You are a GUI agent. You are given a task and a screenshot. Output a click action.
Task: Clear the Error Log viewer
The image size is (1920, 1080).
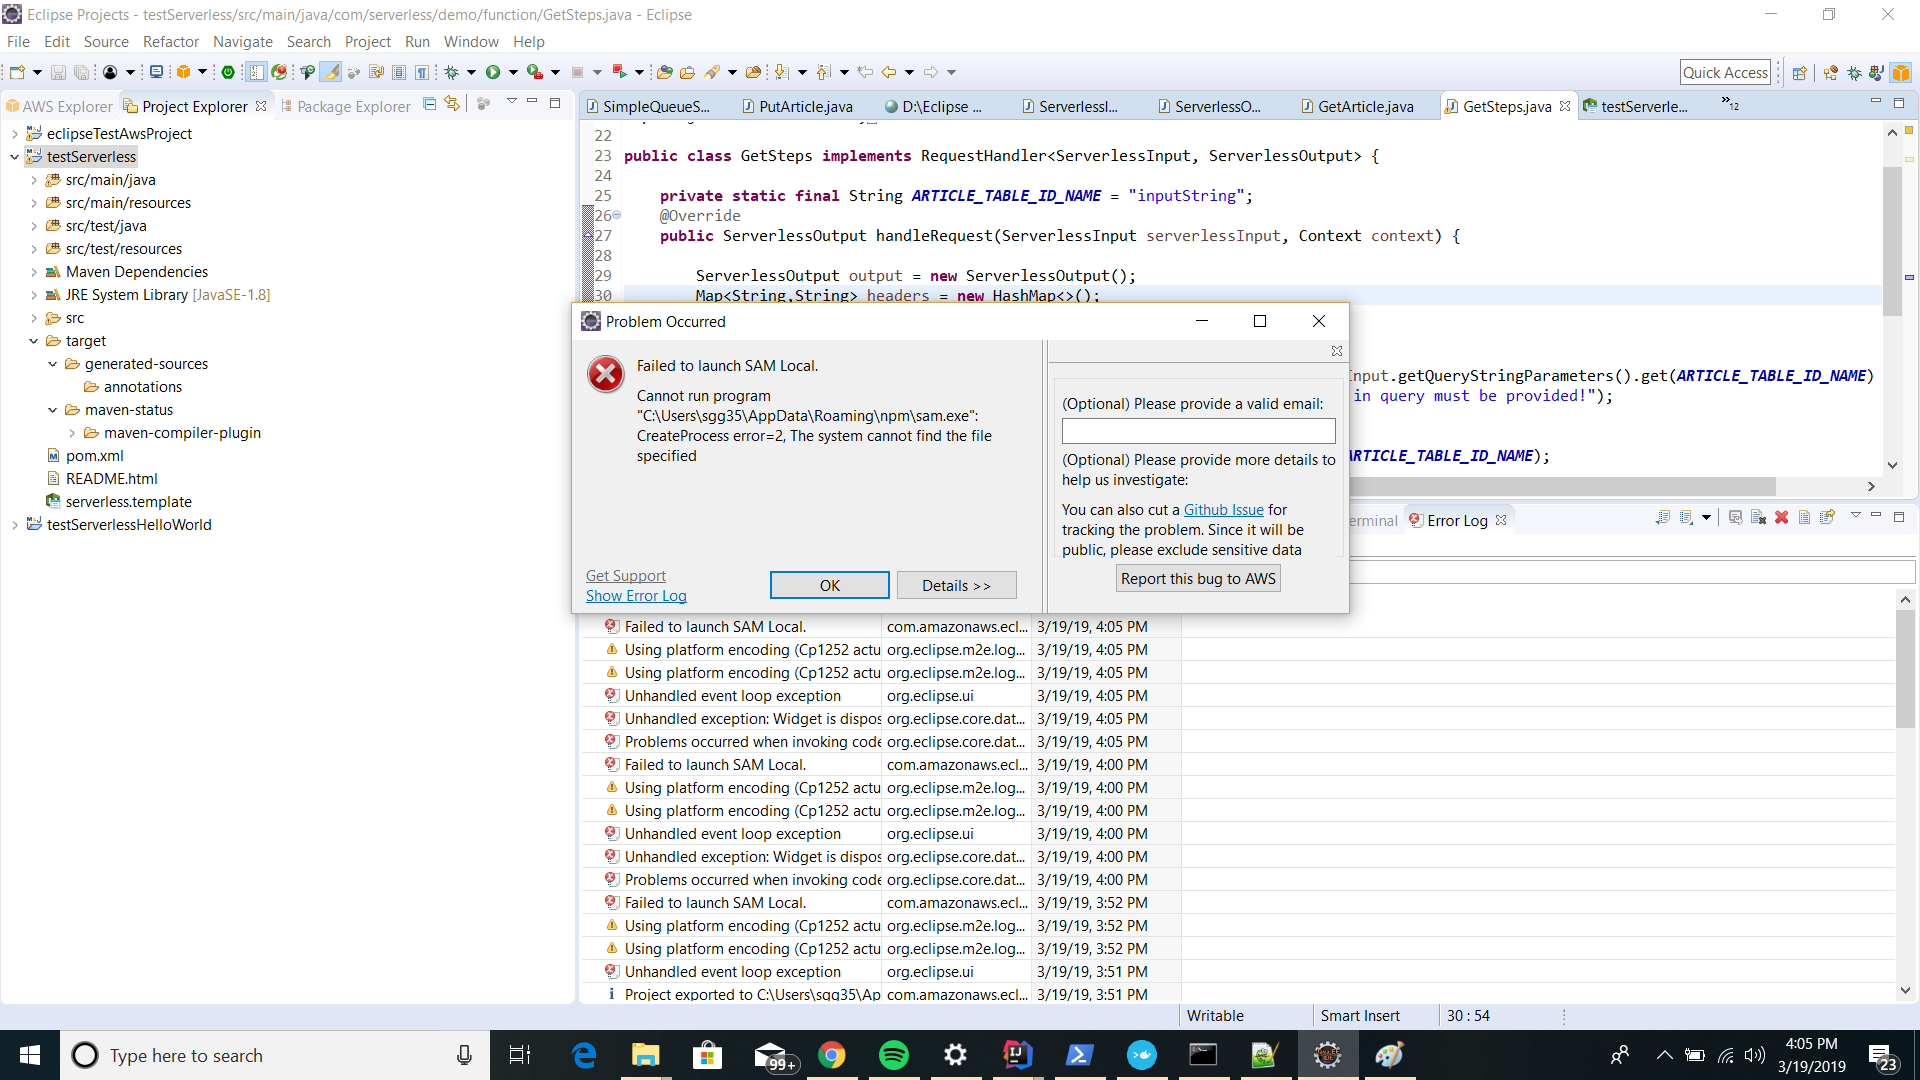[1758, 518]
